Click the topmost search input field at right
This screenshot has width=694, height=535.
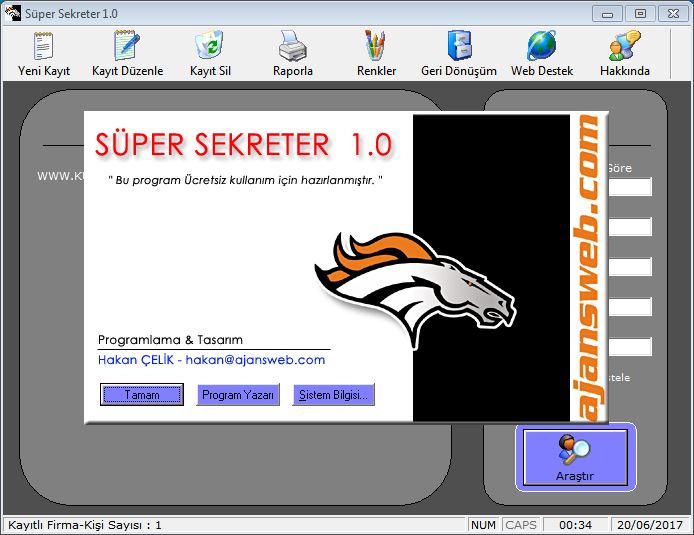pos(630,187)
